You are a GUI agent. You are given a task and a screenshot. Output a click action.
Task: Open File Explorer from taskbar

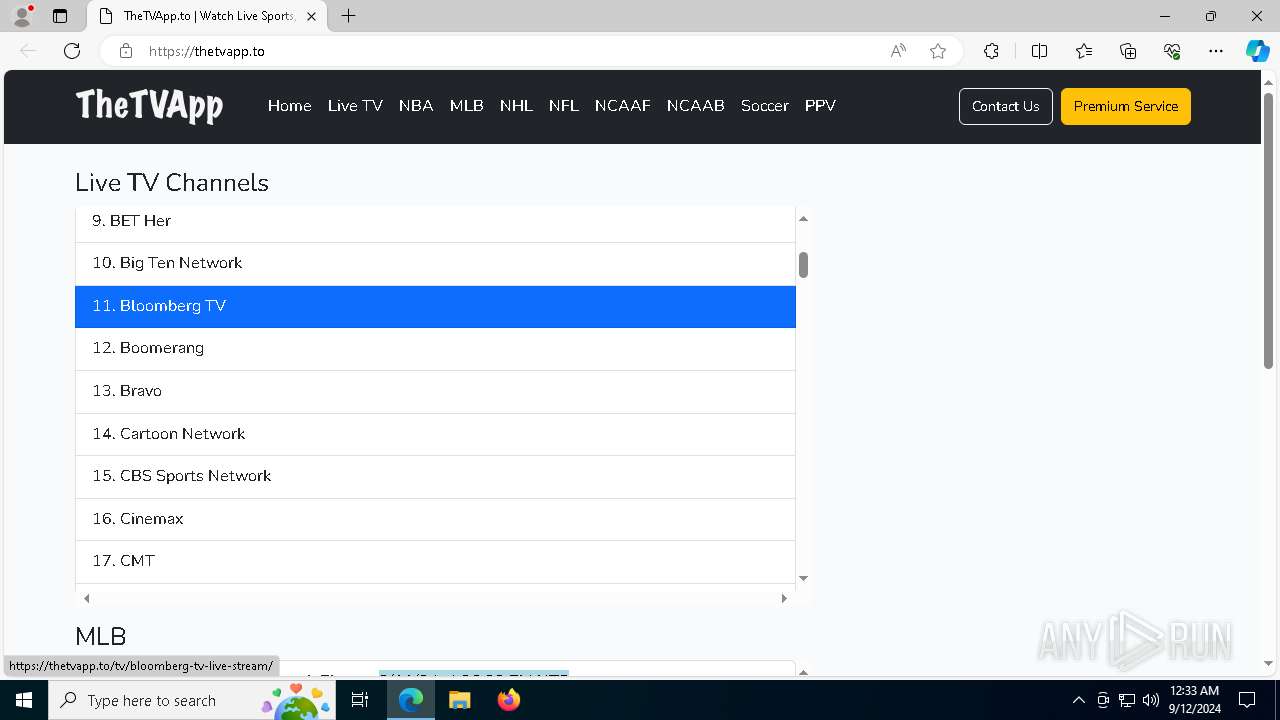pos(460,700)
